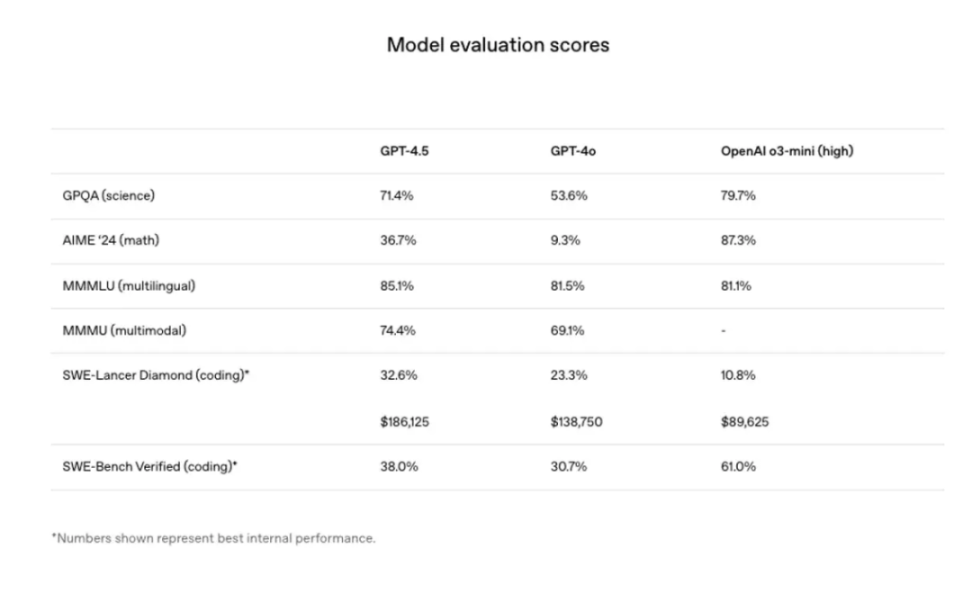Click the 9.3% AIME score

pyautogui.click(x=563, y=241)
